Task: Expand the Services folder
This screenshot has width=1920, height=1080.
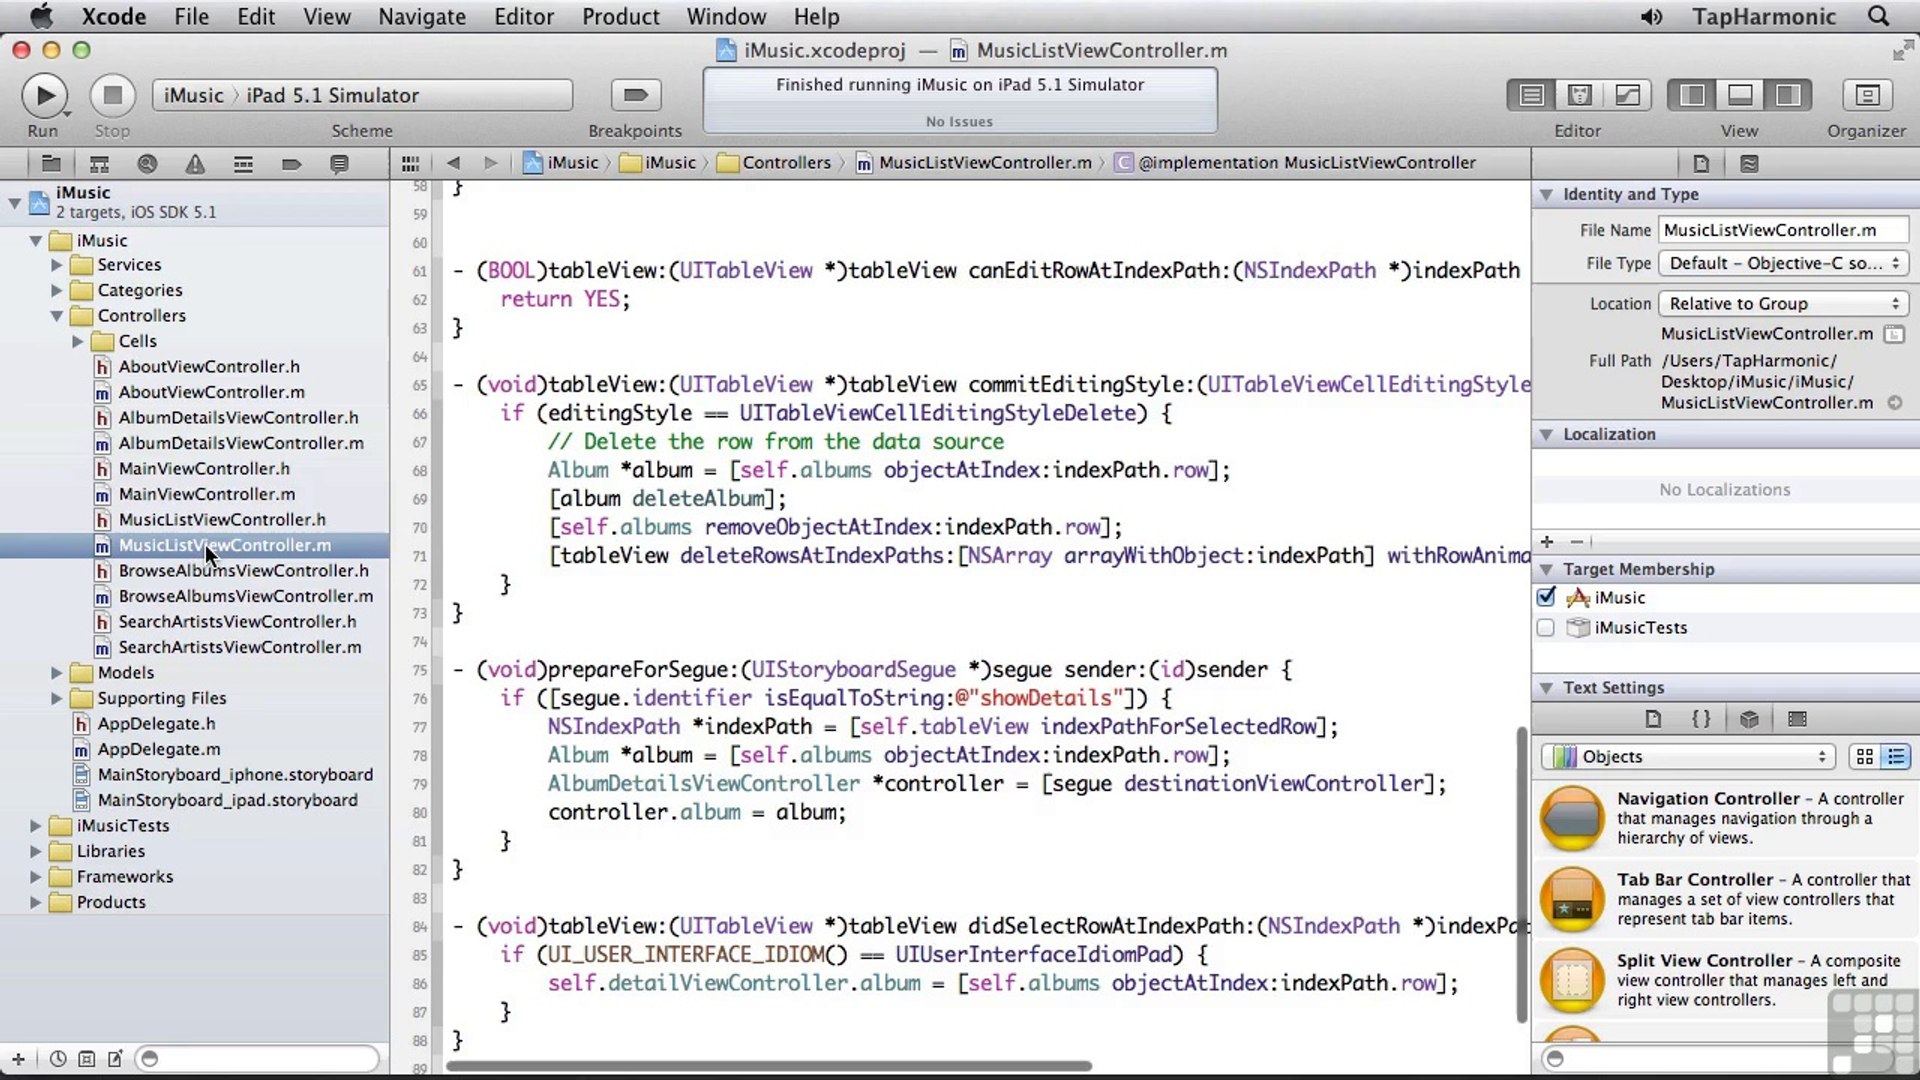Action: pyautogui.click(x=57, y=265)
